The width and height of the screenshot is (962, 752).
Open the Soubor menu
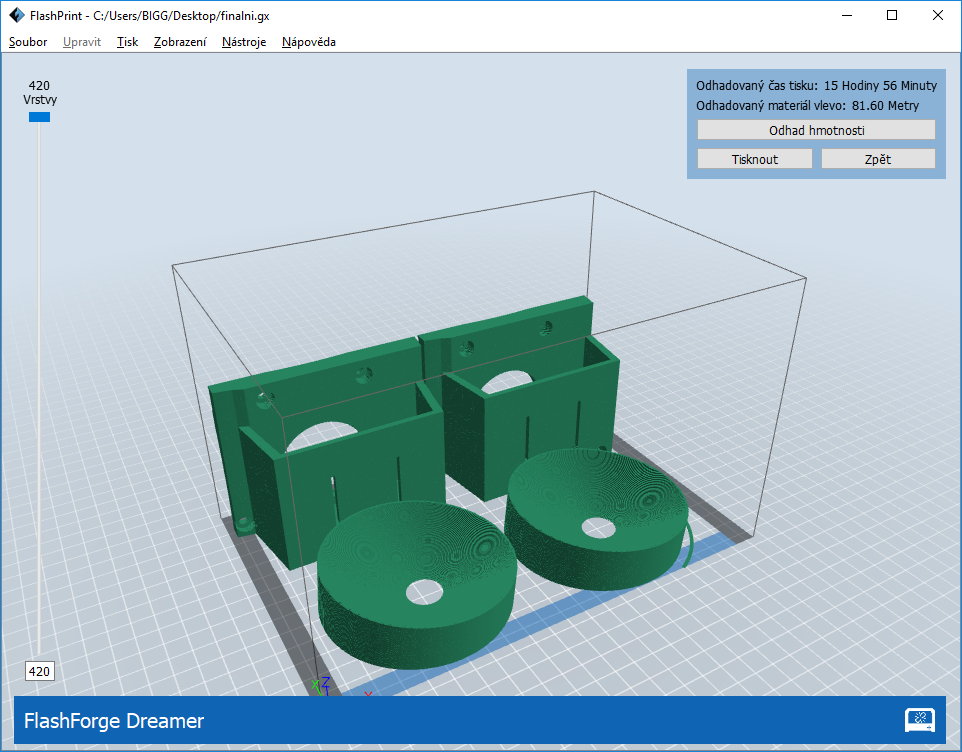[28, 42]
